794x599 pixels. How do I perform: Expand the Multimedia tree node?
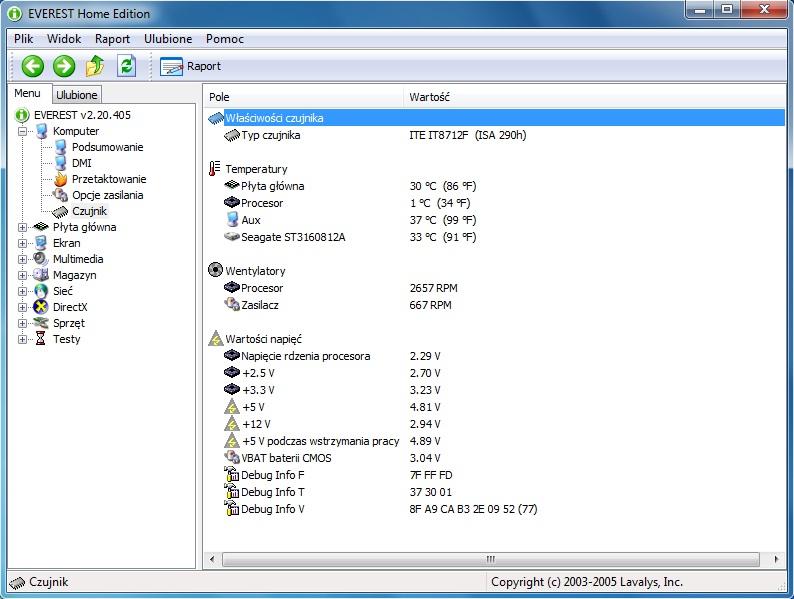[x=22, y=259]
